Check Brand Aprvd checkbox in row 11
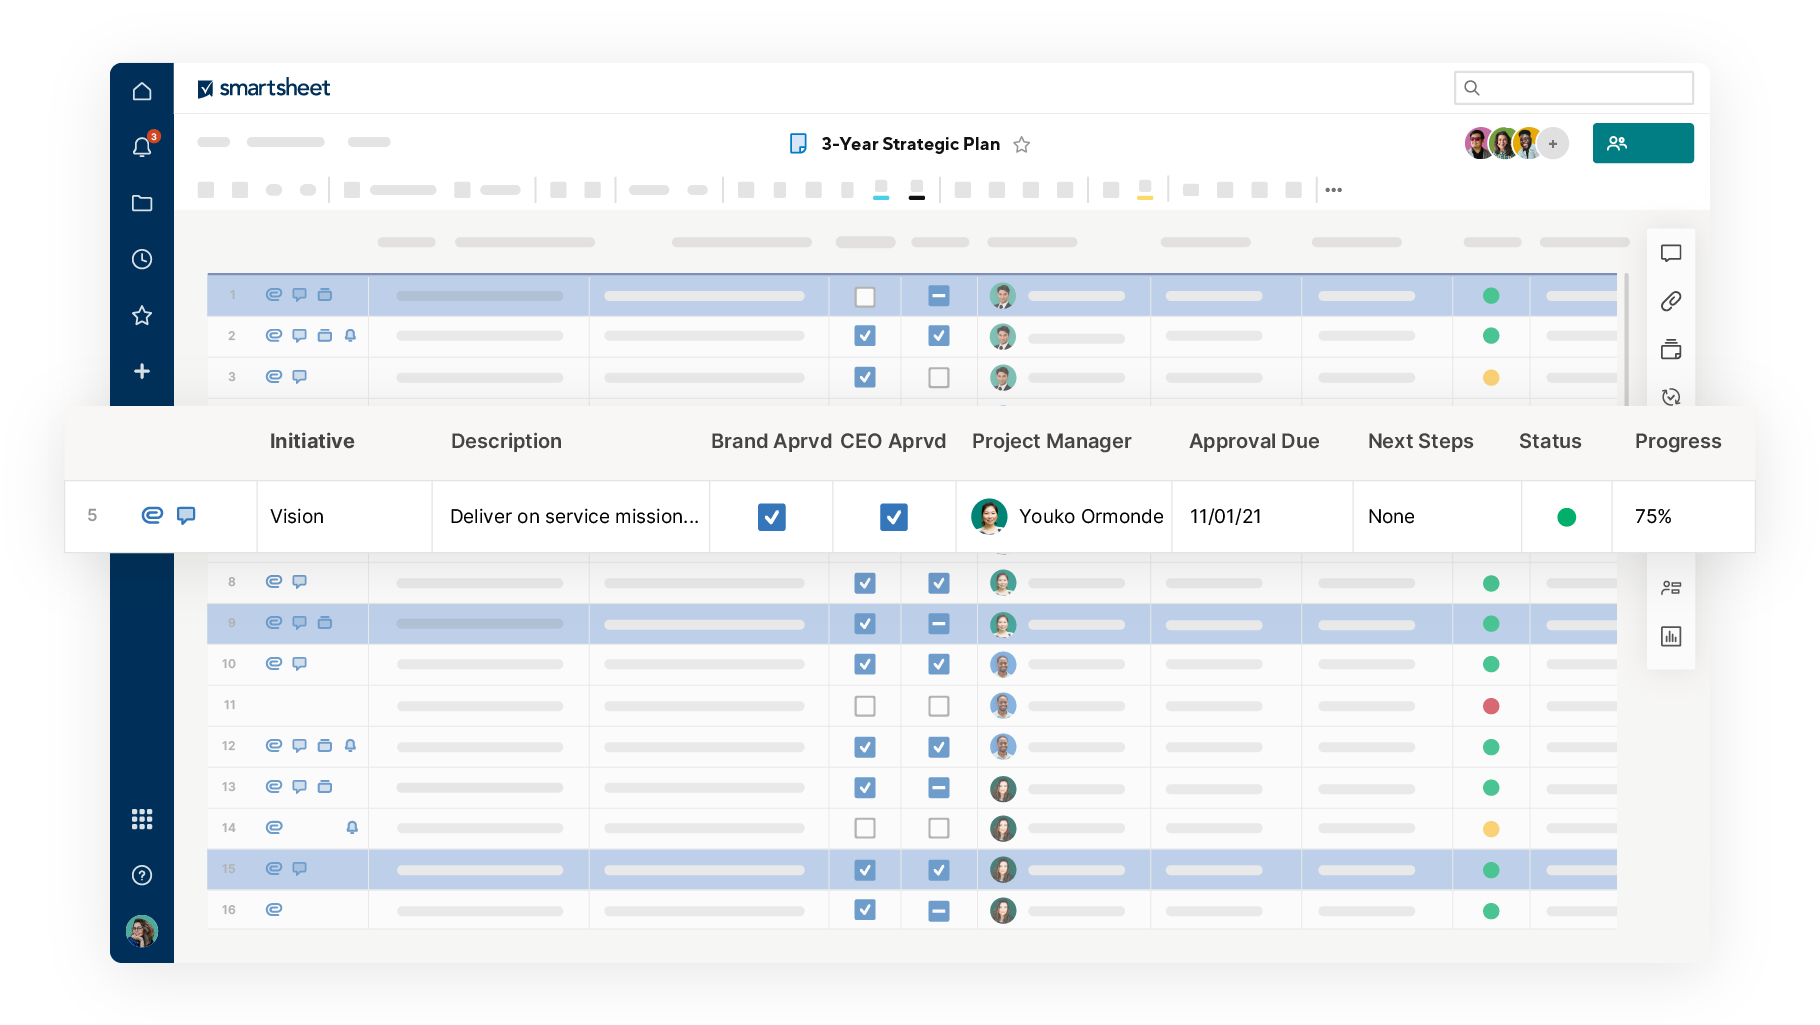Screen dimensions: 1820x1025 pyautogui.click(x=865, y=706)
